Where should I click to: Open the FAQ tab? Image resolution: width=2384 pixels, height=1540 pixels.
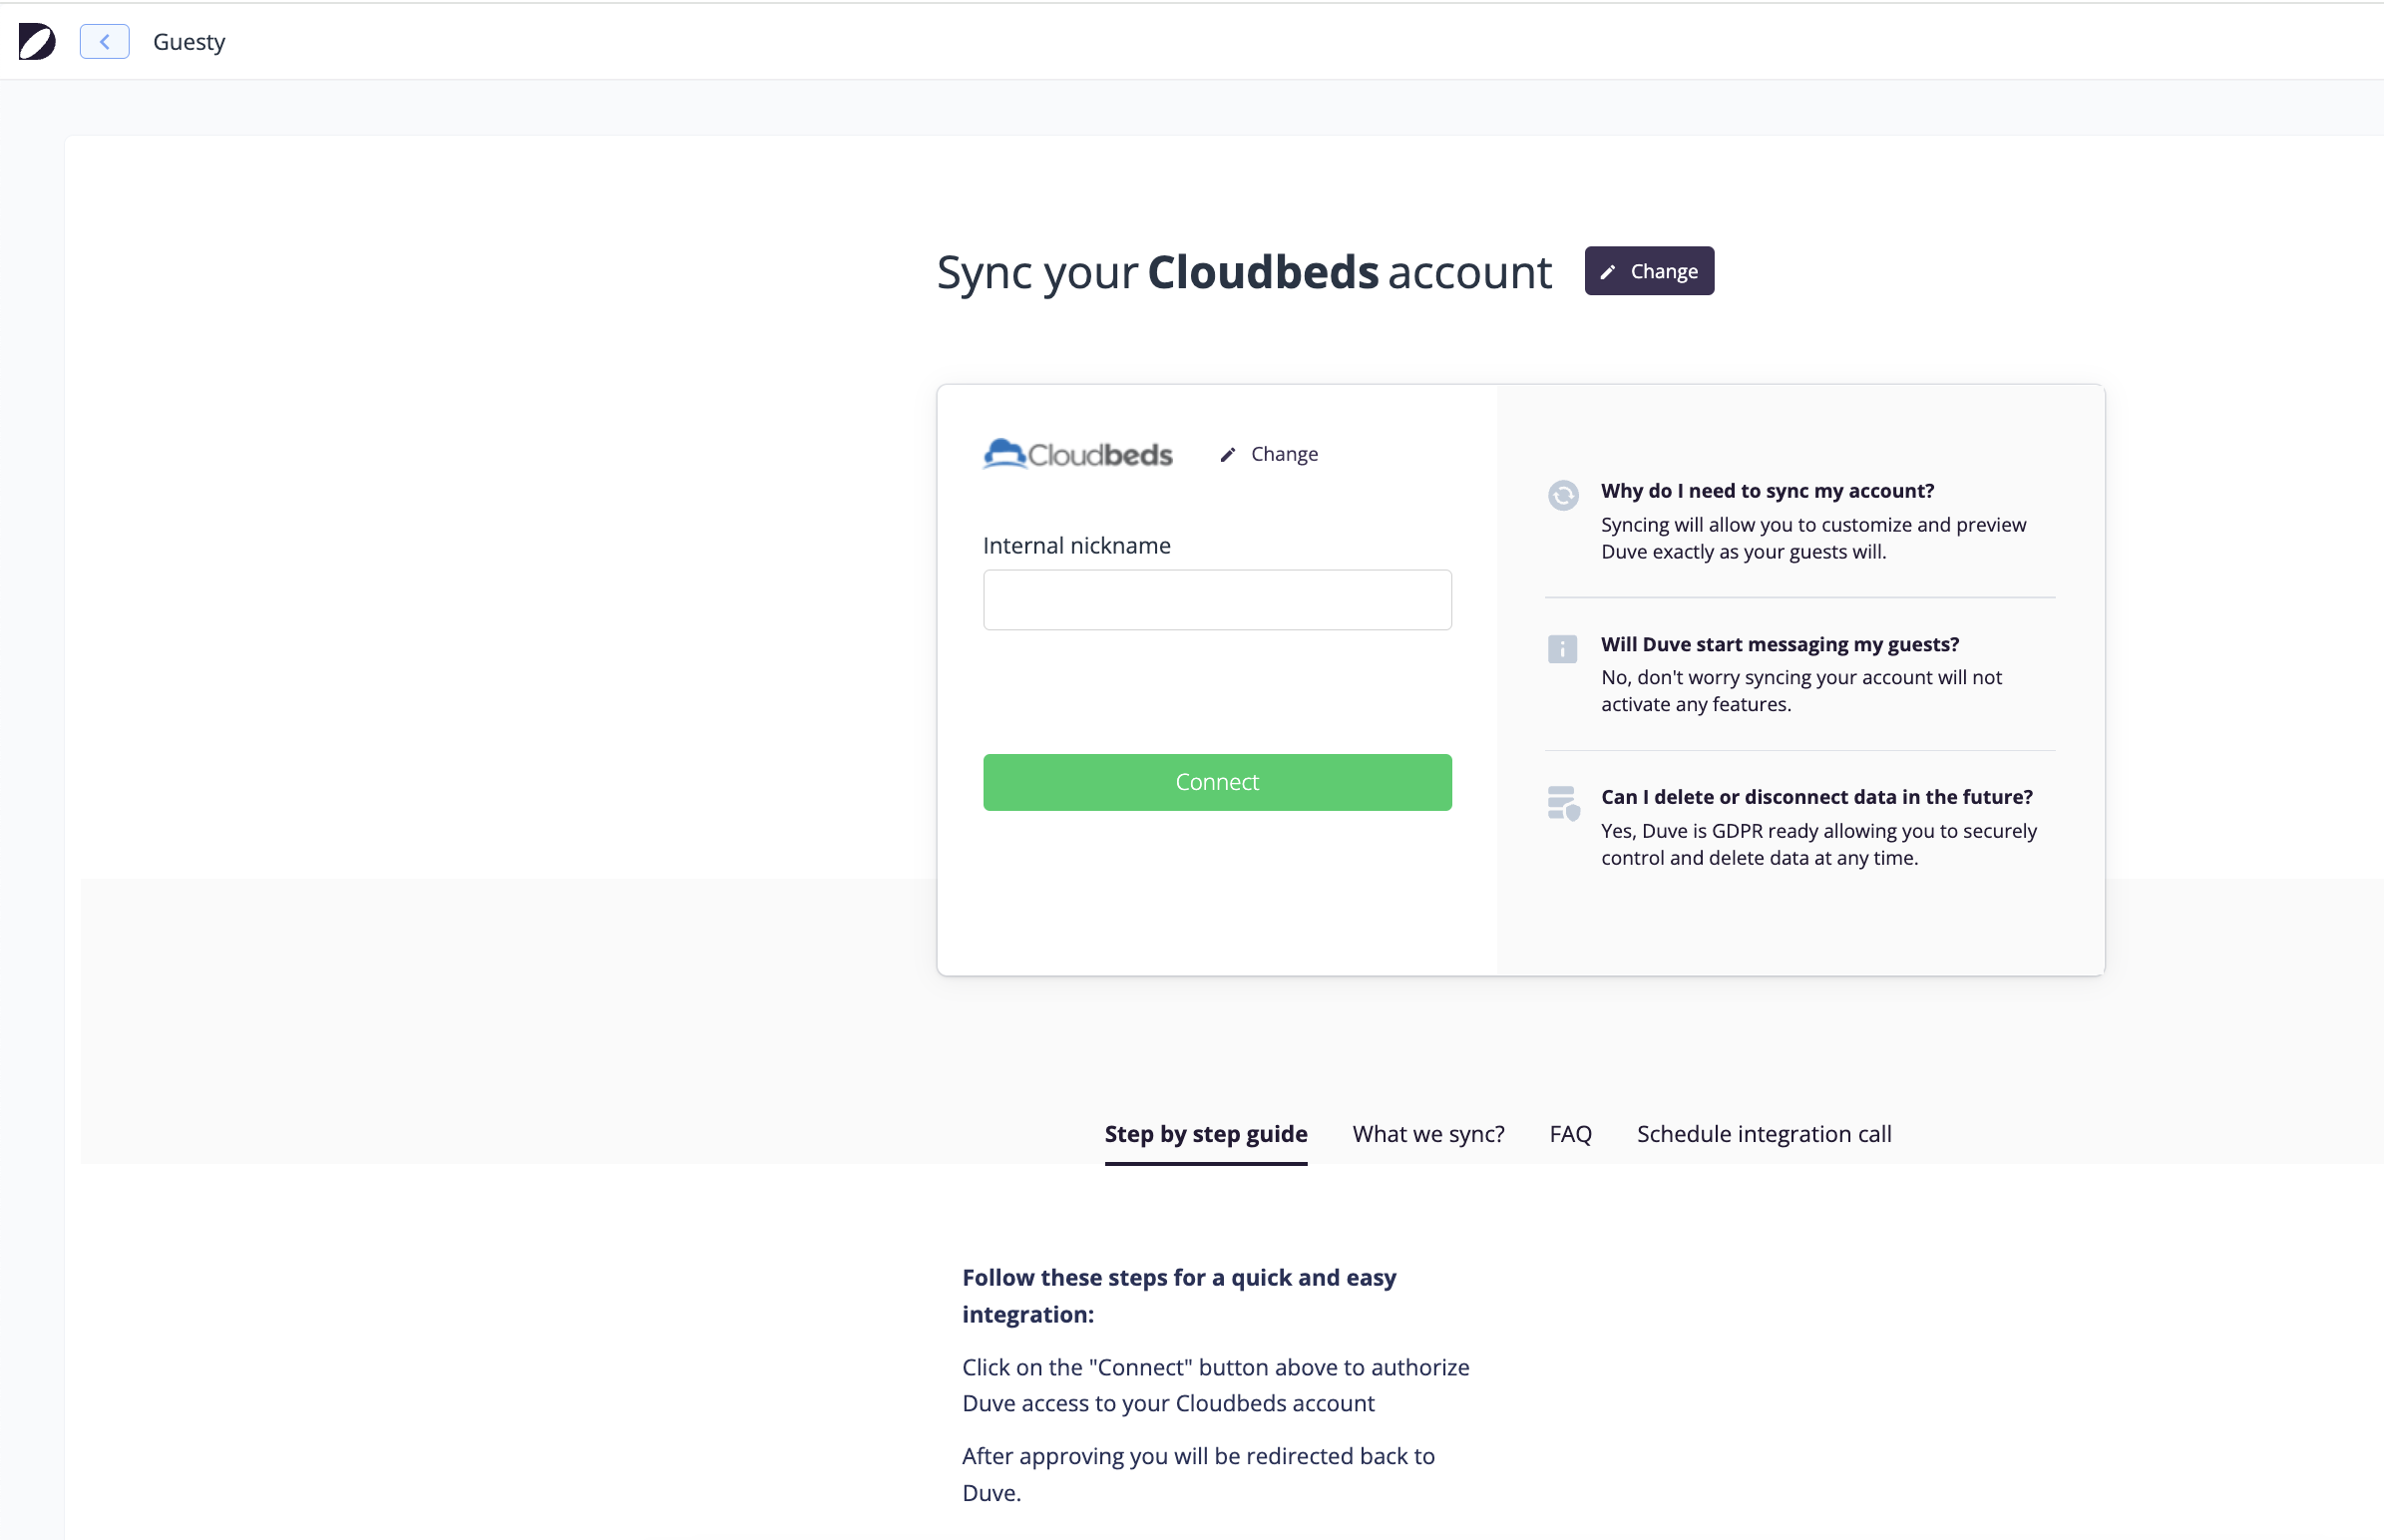click(x=1570, y=1134)
